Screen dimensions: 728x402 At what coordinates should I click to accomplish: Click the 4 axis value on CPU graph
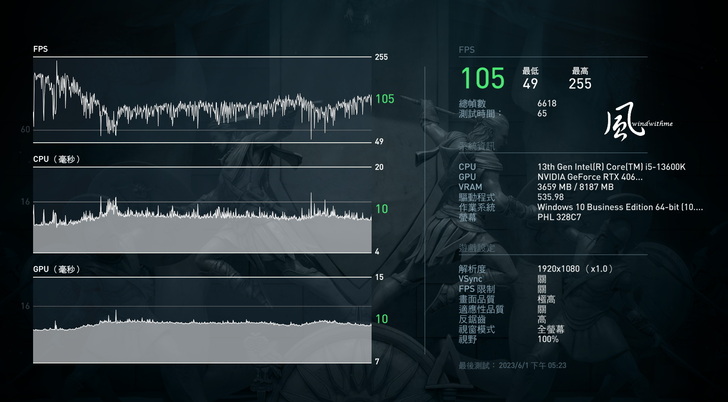click(377, 252)
